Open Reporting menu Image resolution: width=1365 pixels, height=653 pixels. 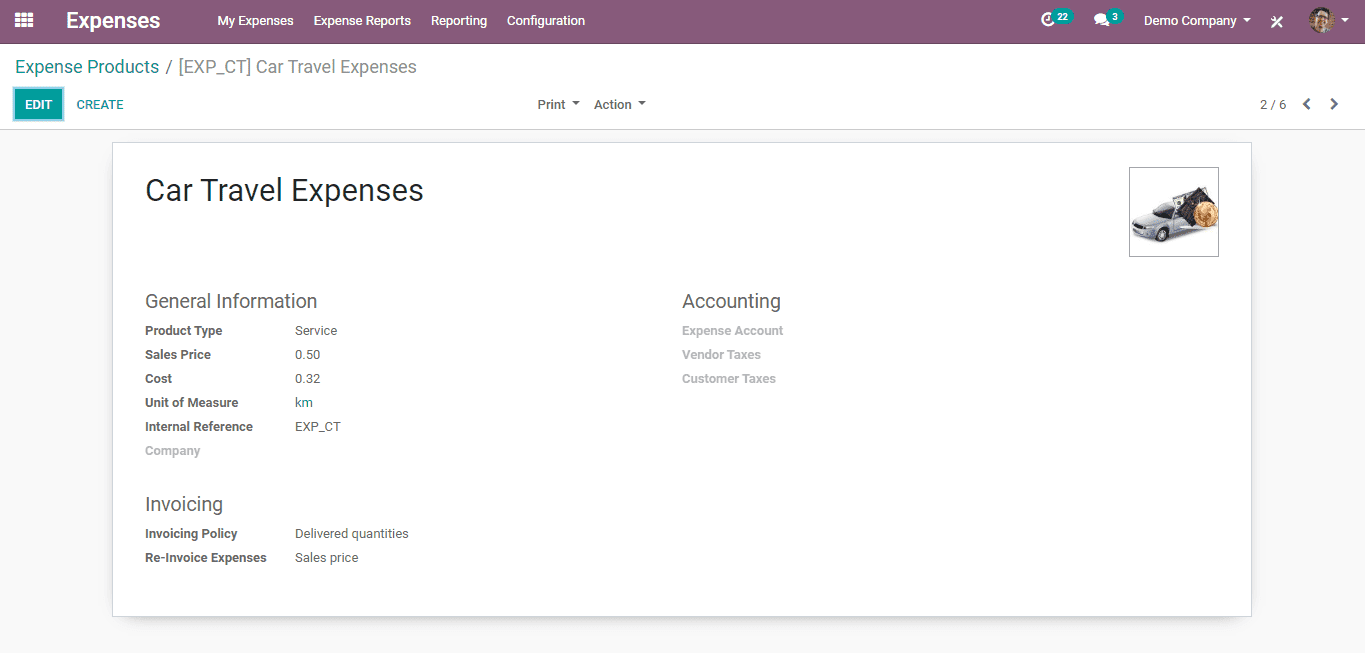pyautogui.click(x=459, y=20)
